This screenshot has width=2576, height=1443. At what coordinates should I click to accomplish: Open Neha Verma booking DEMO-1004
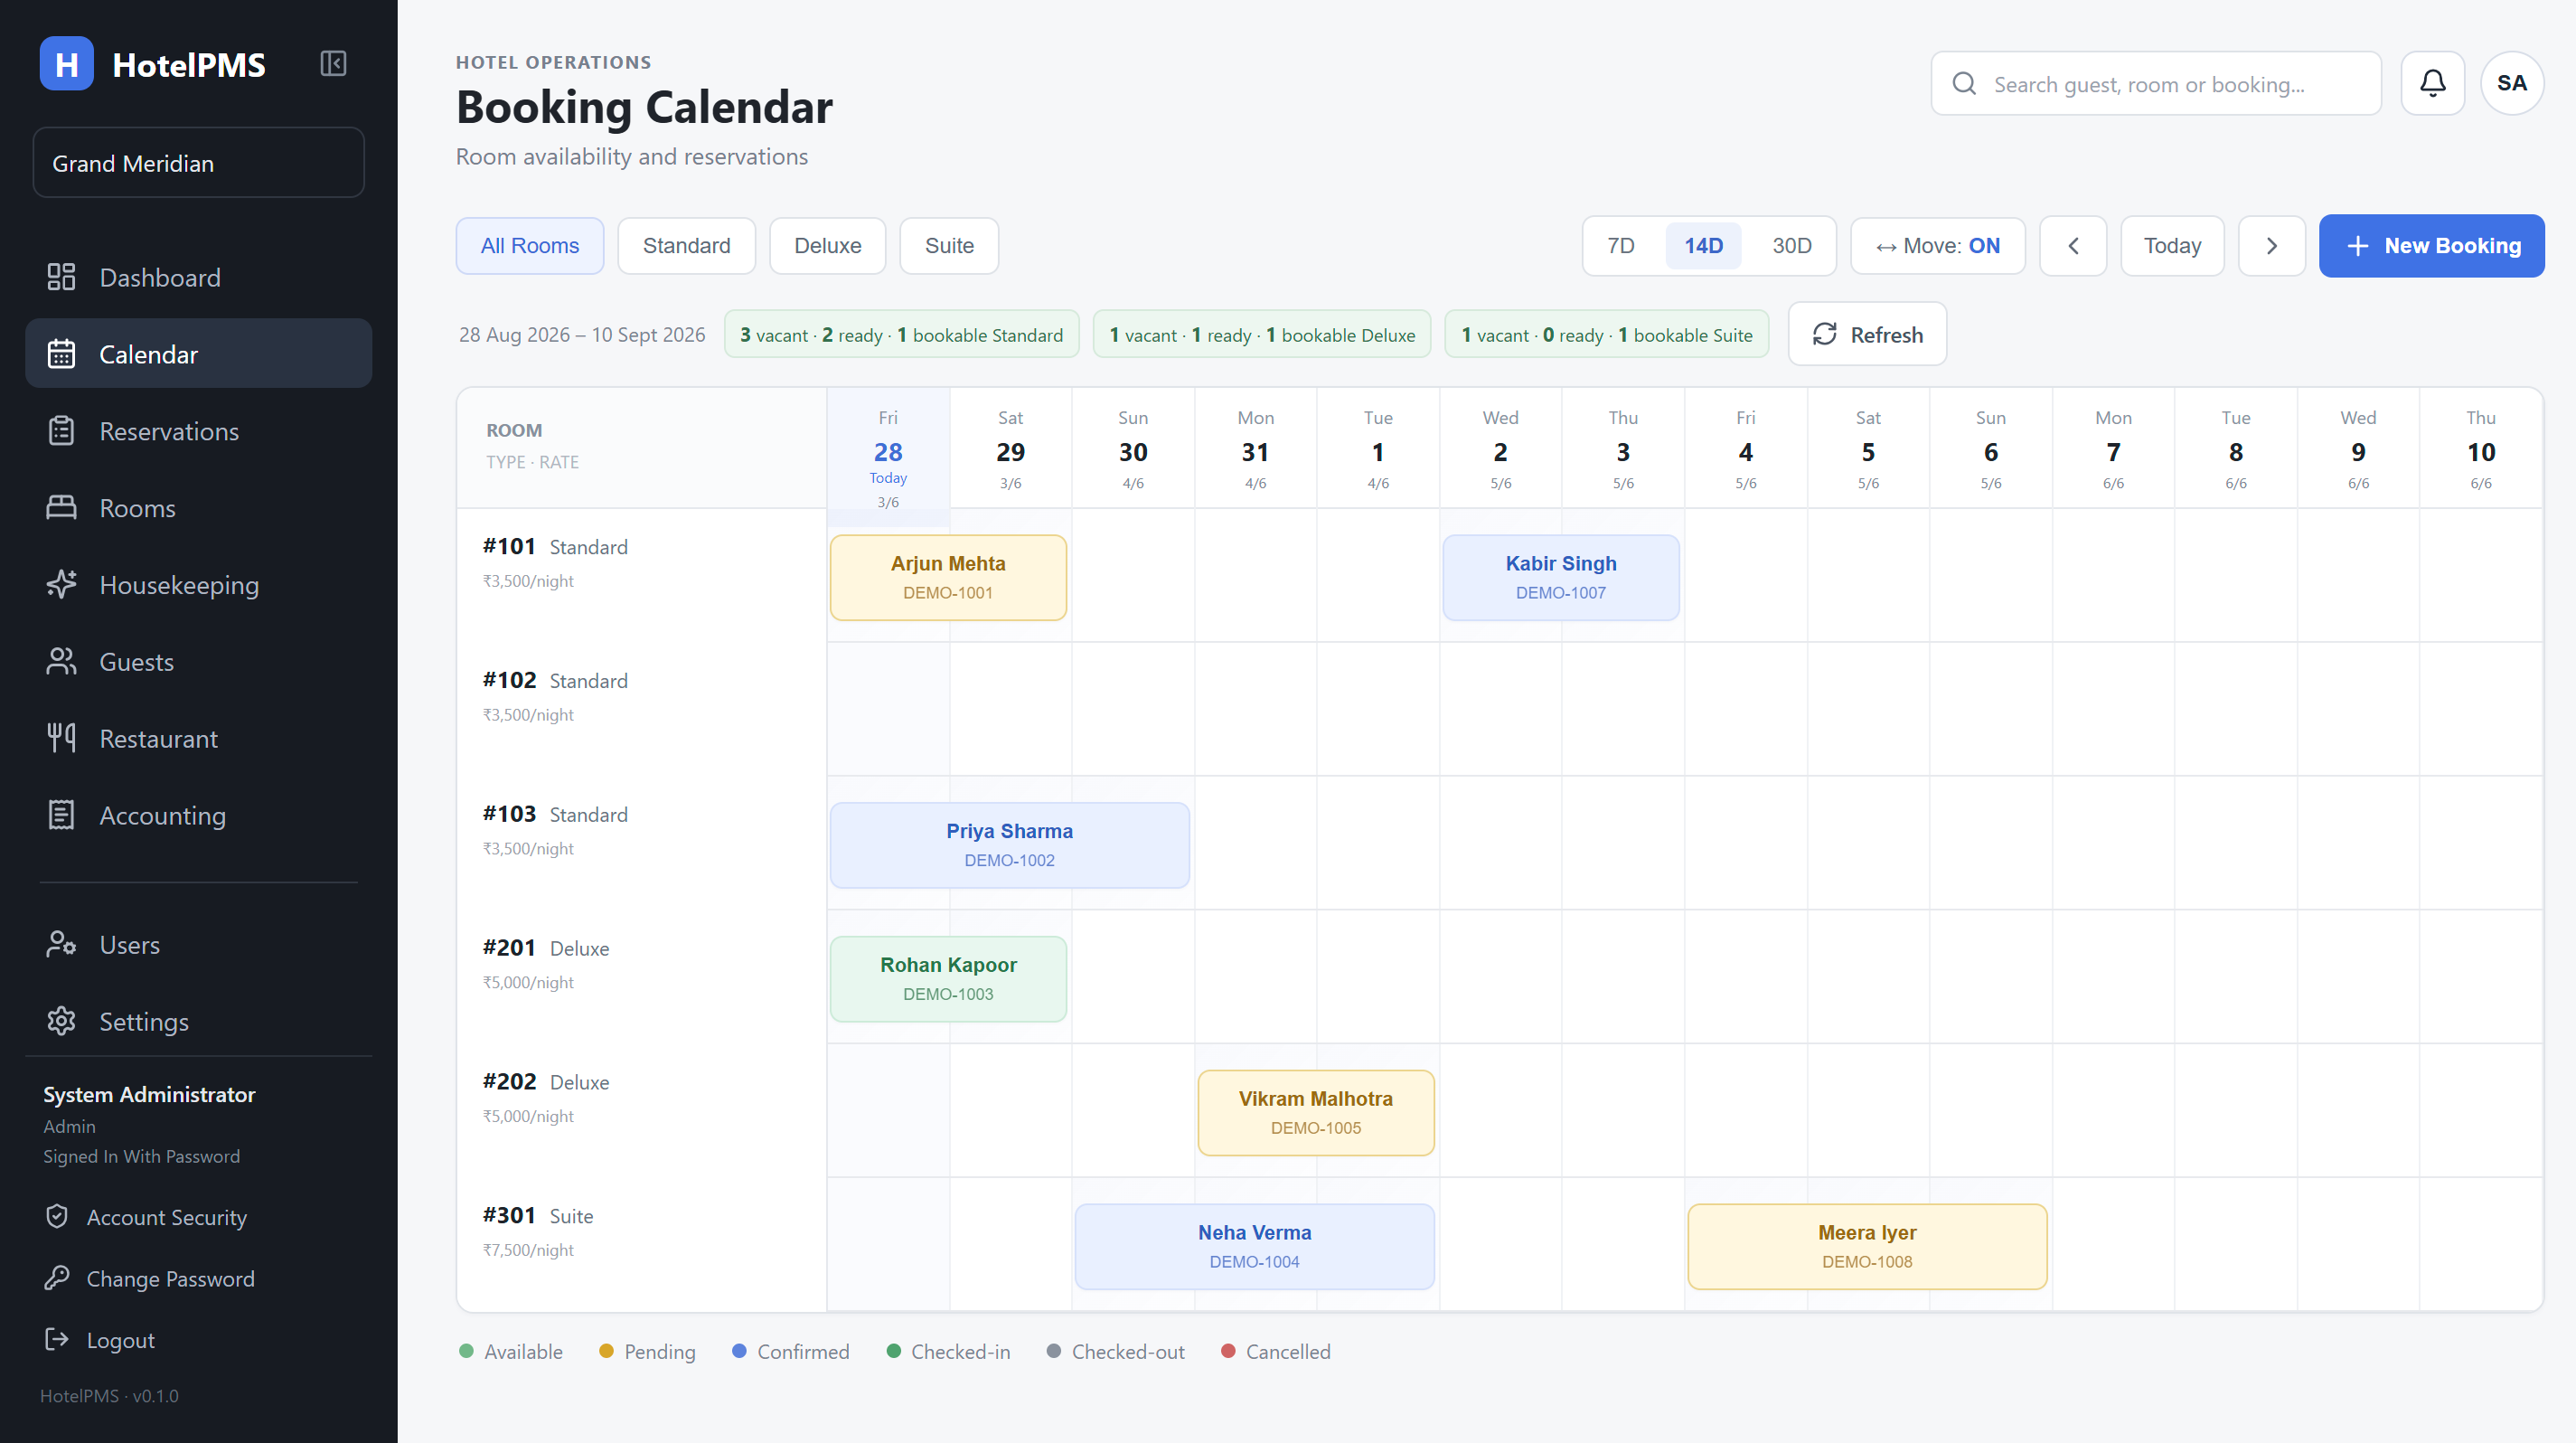[x=1254, y=1247]
